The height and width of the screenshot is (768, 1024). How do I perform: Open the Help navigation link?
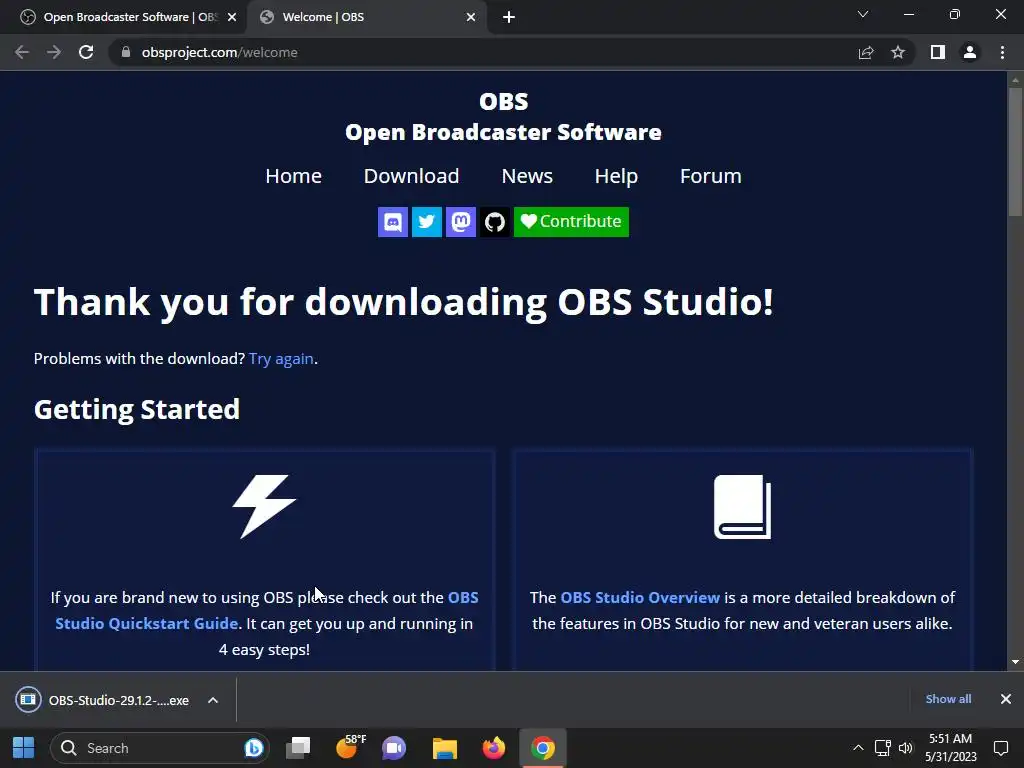pos(616,176)
